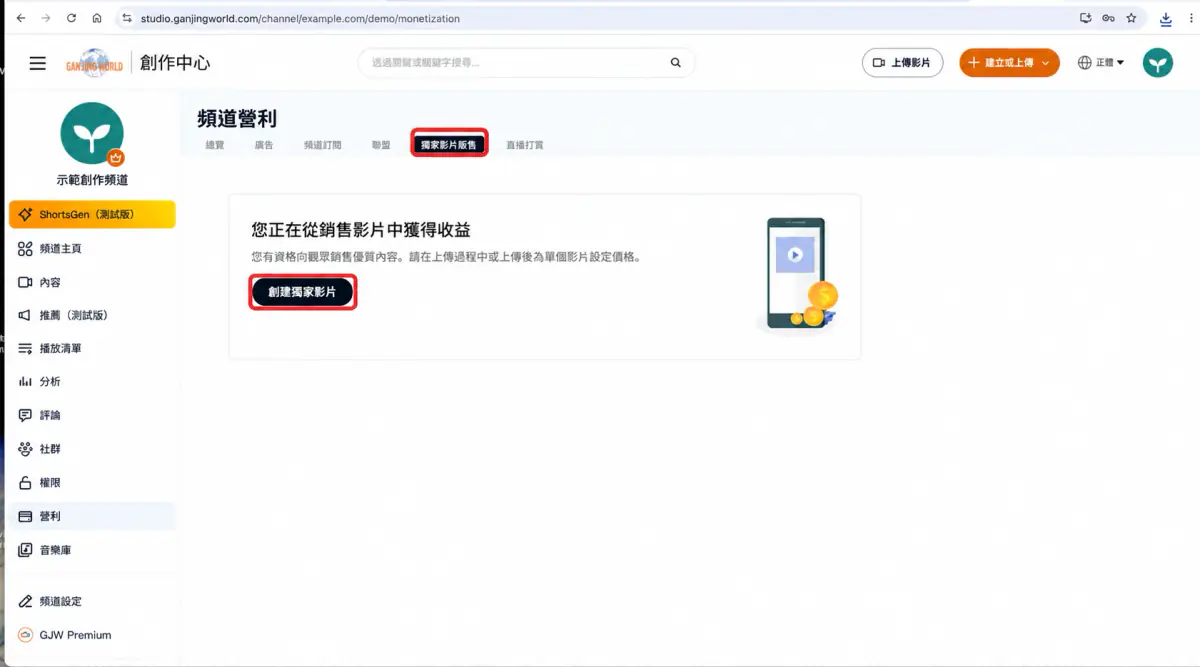Viewport: 1200px width, 667px height.
Task: Open 頻道設定 in the sidebar
Action: pyautogui.click(x=92, y=602)
